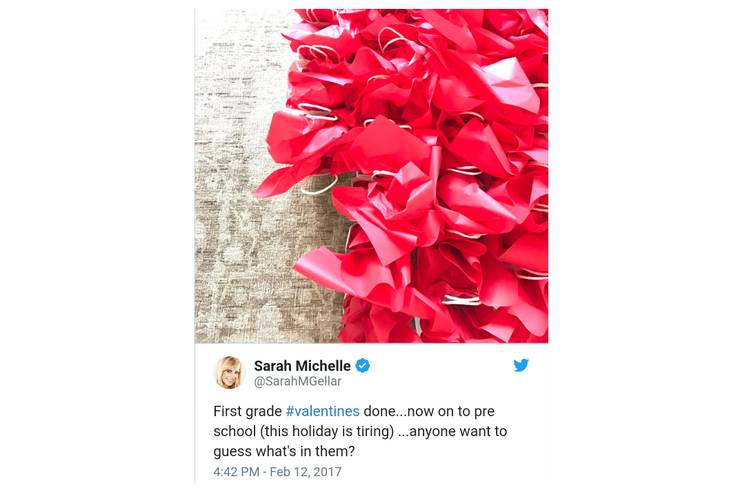Click the blue Twitter bird logo
The image size is (738, 492).
(x=521, y=365)
